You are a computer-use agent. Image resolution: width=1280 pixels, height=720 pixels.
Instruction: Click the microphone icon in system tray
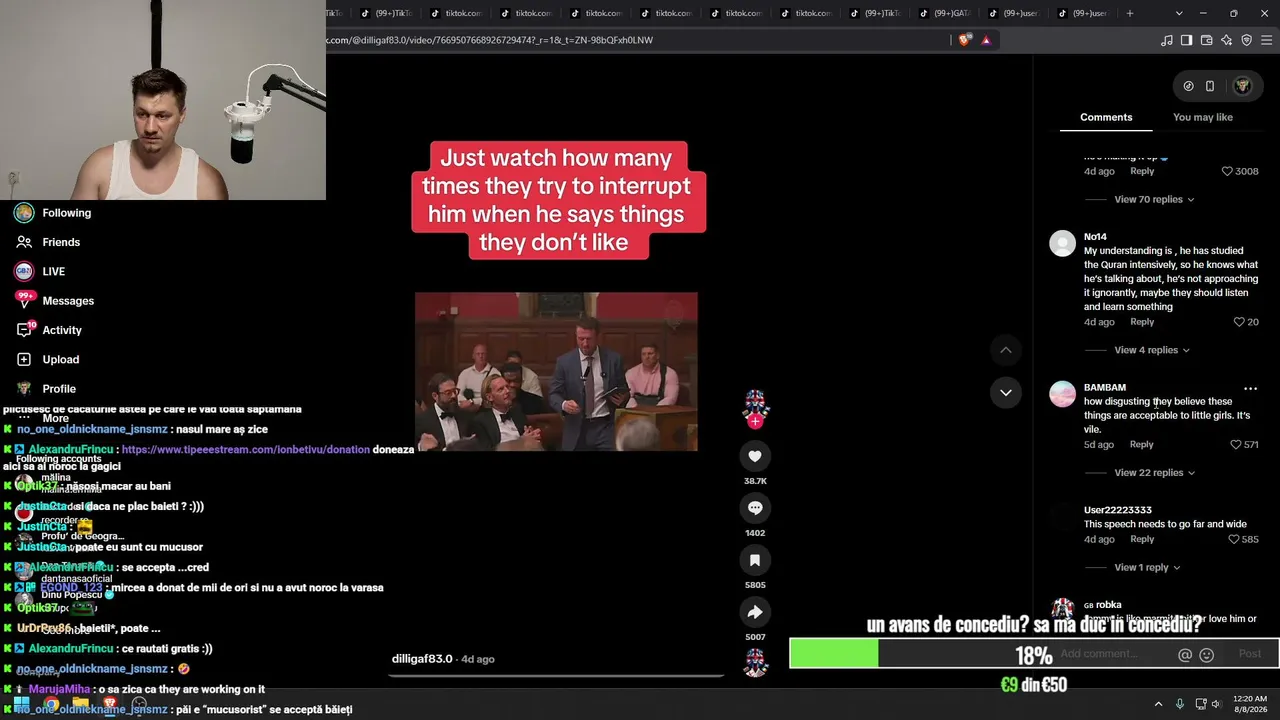(1180, 704)
